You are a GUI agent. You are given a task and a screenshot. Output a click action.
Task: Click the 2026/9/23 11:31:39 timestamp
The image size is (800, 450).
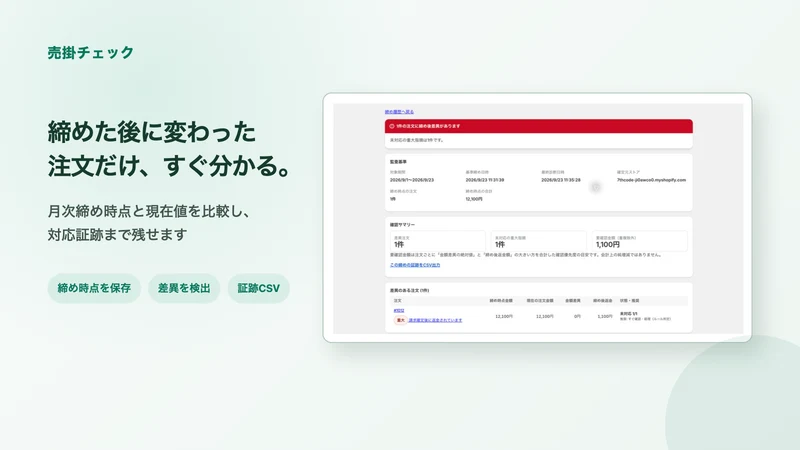[485, 180]
